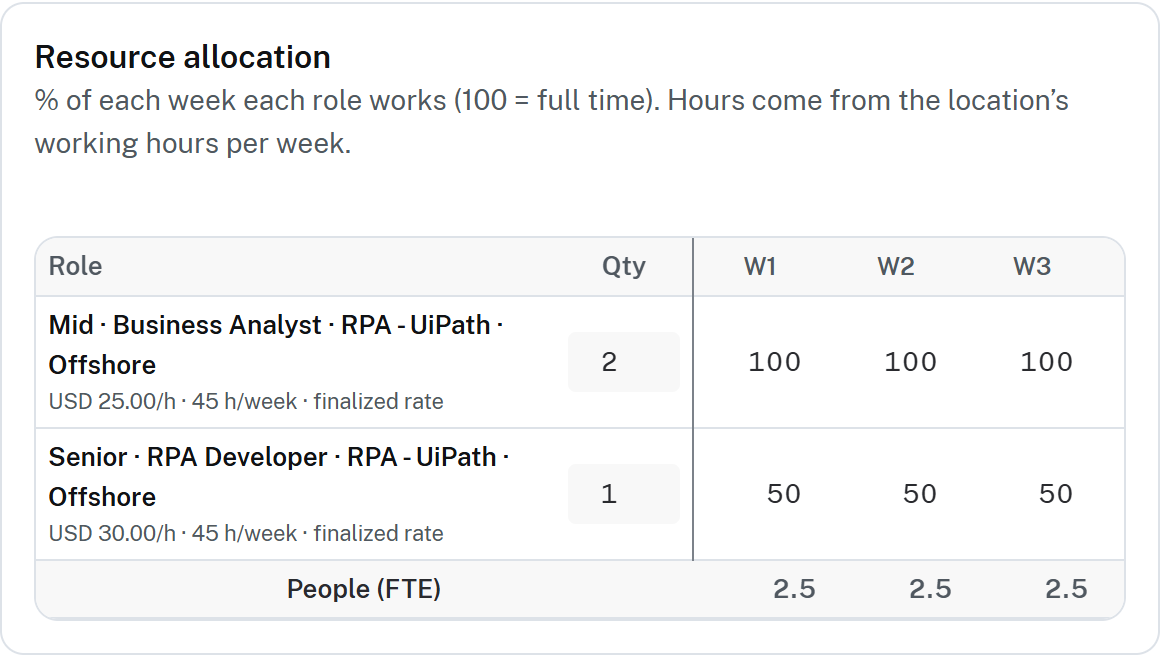Select the W2 column header
This screenshot has width=1160, height=656.
point(896,266)
